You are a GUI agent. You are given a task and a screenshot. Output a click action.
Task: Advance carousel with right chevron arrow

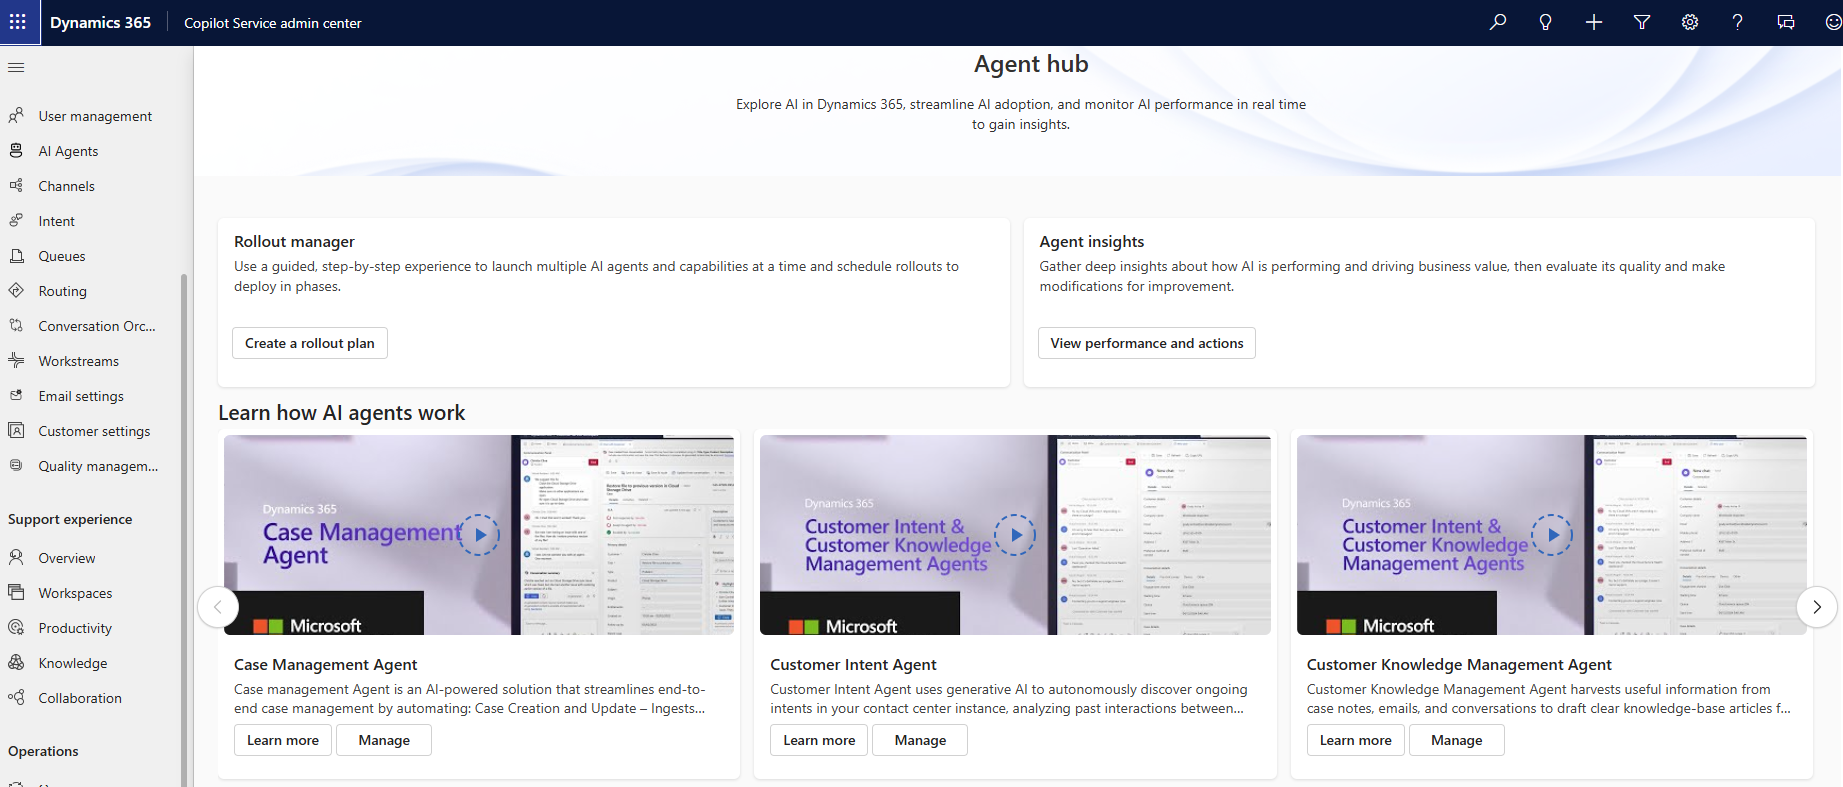click(x=1817, y=607)
